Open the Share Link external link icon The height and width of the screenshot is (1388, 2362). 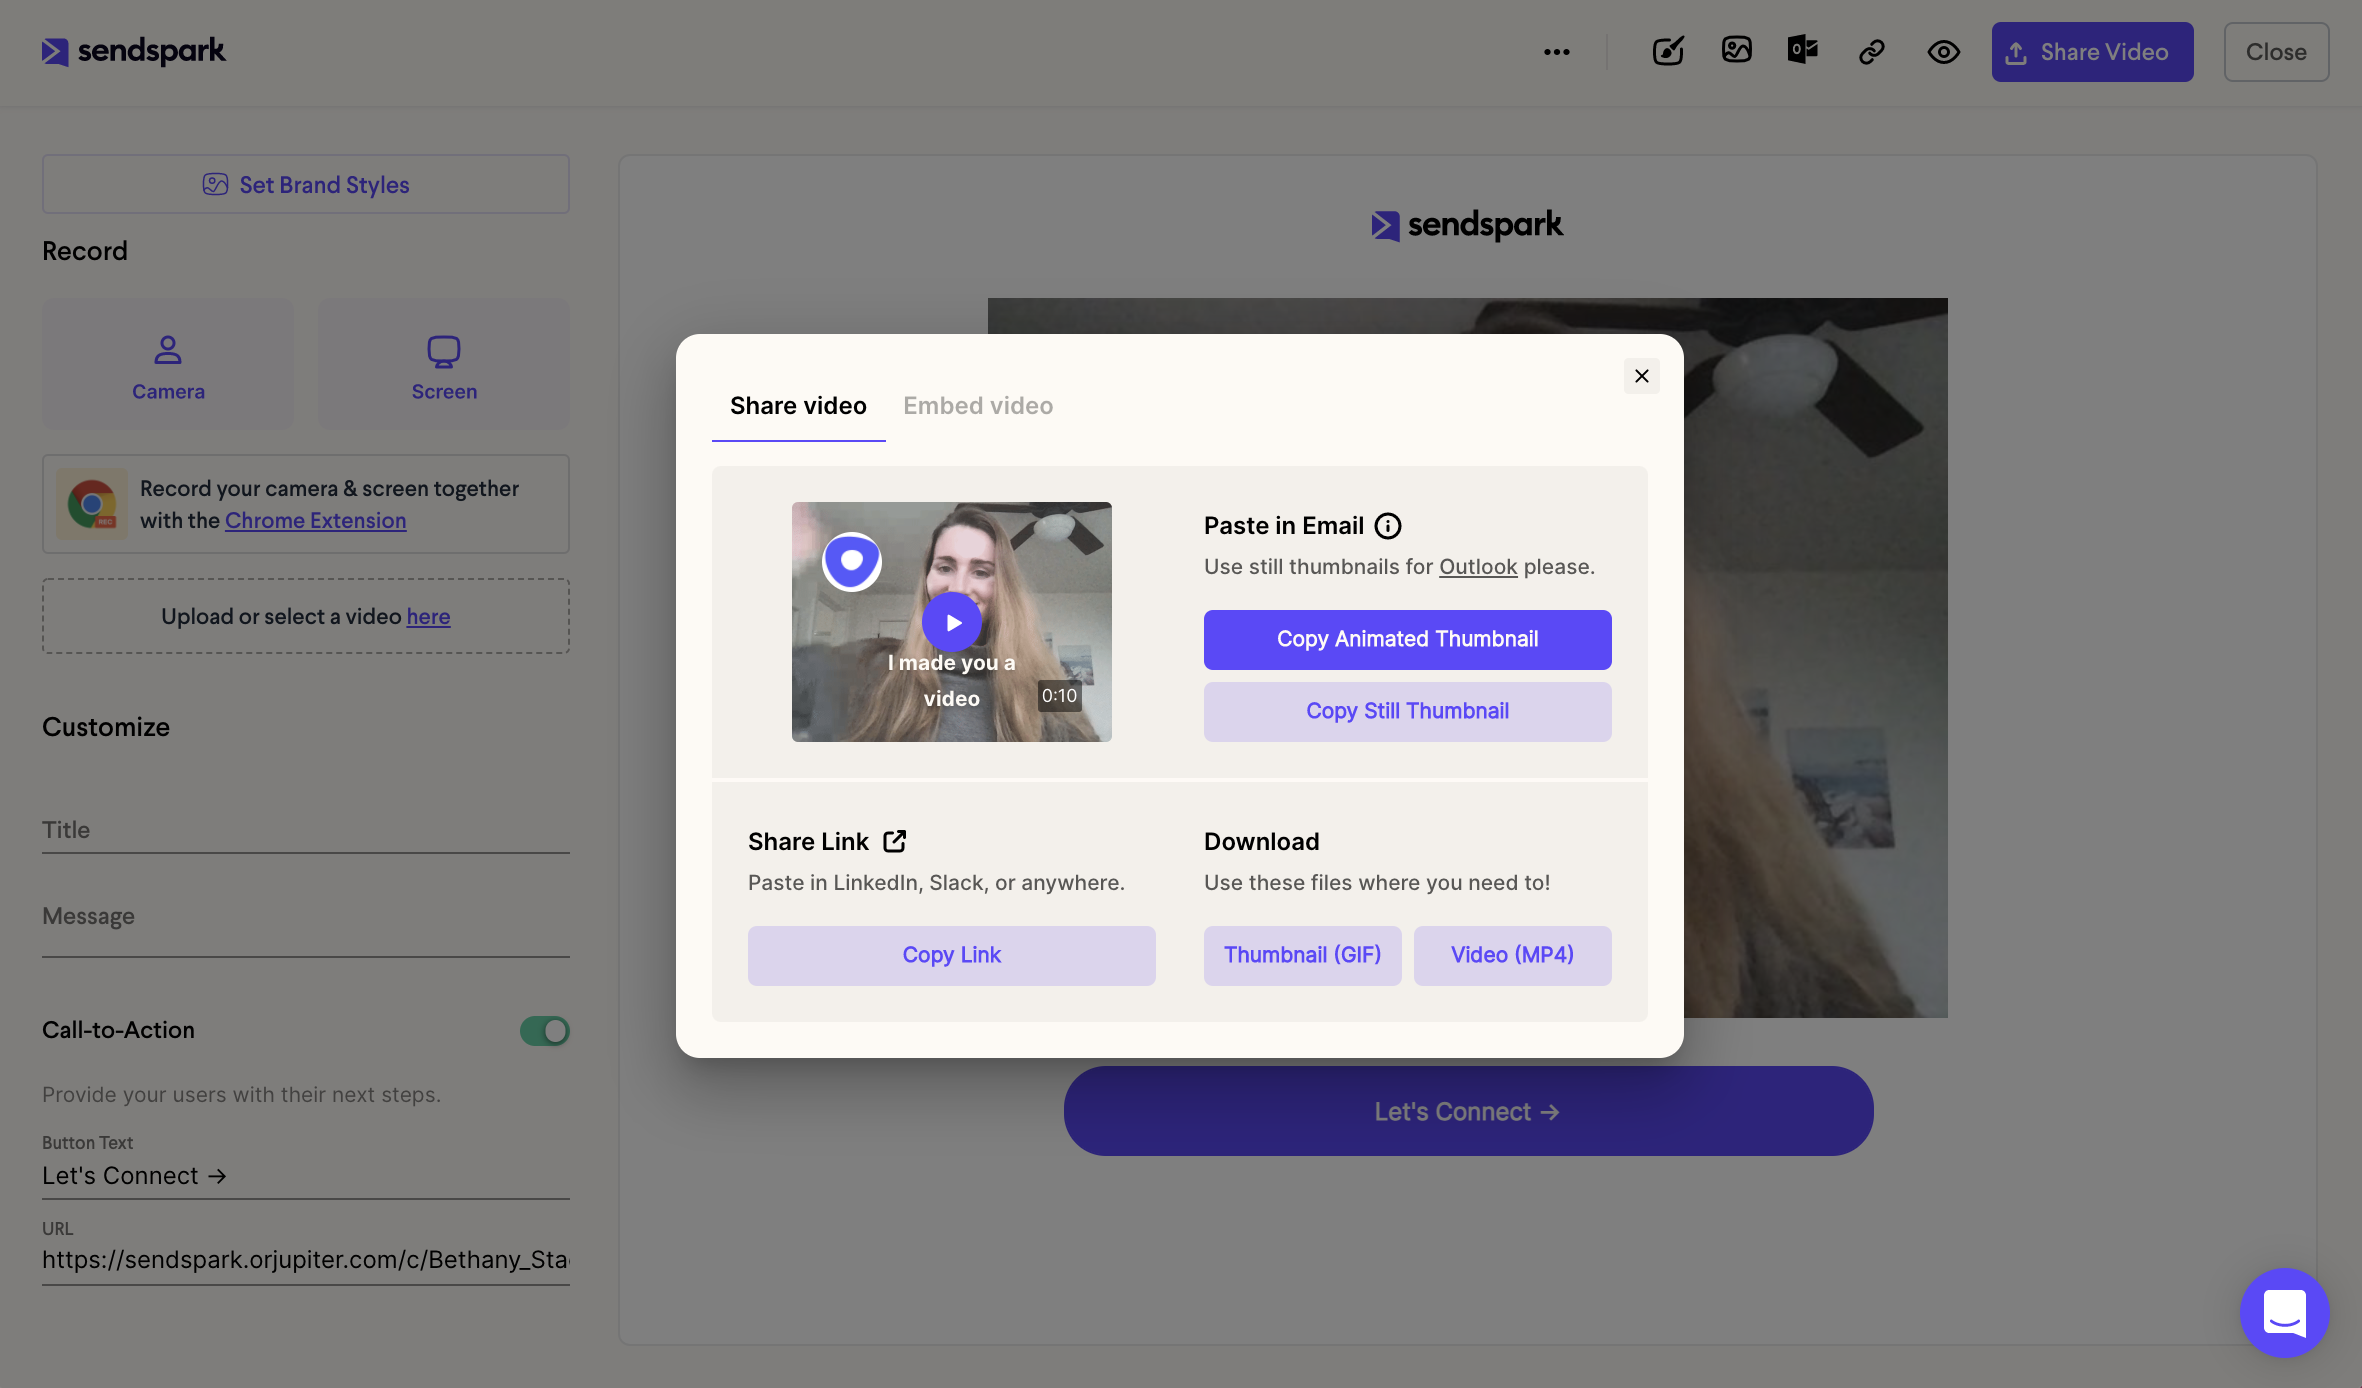point(894,841)
